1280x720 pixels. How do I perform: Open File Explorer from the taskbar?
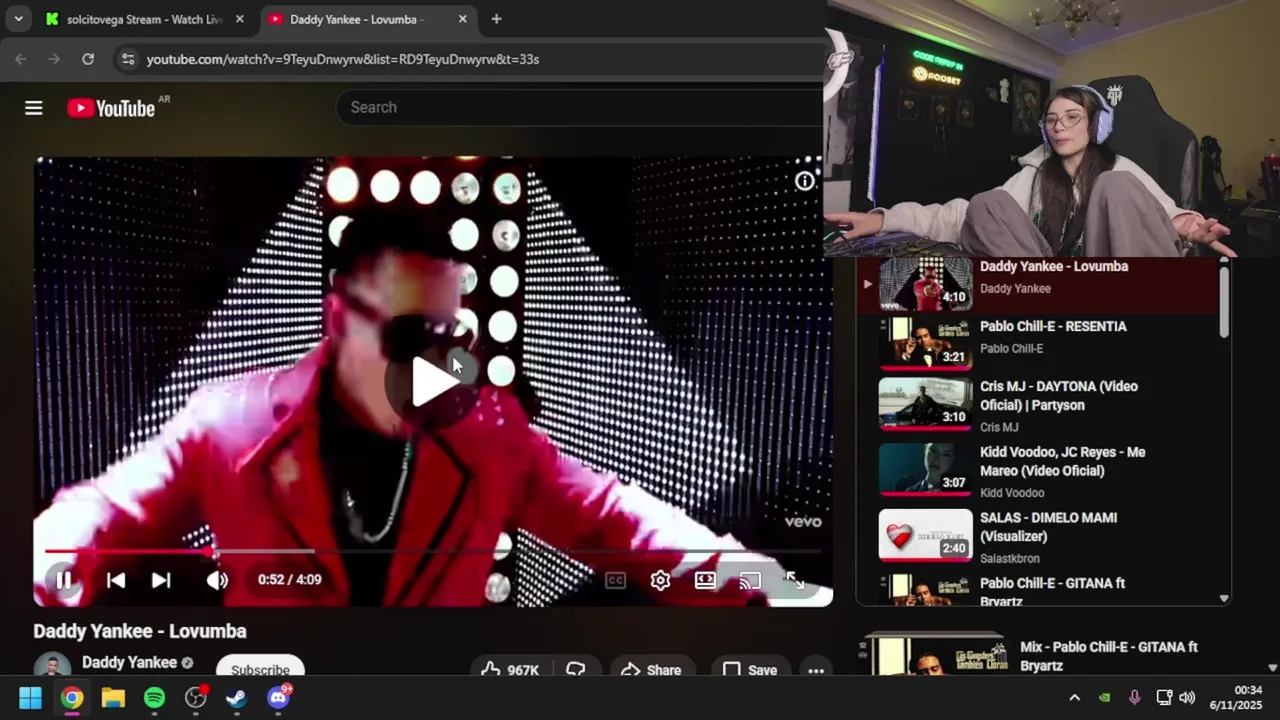tap(113, 698)
